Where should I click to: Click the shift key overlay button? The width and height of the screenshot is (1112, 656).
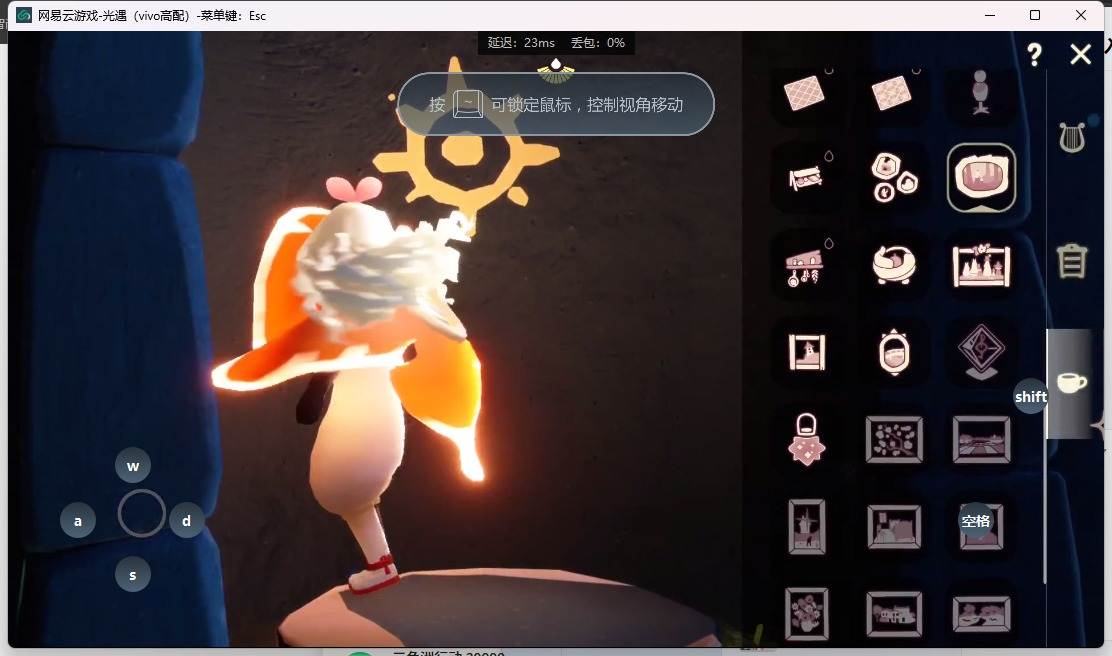pyautogui.click(x=1030, y=396)
